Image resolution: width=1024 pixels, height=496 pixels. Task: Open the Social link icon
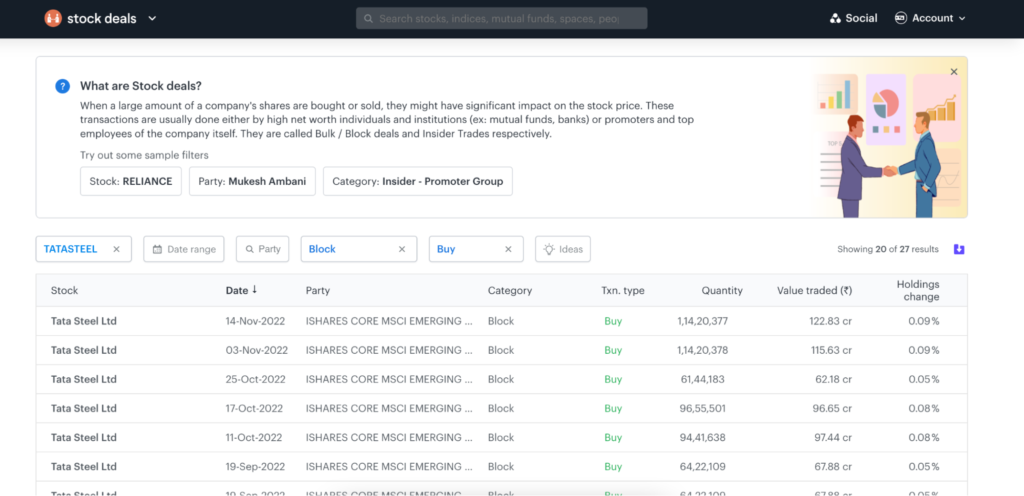click(835, 18)
